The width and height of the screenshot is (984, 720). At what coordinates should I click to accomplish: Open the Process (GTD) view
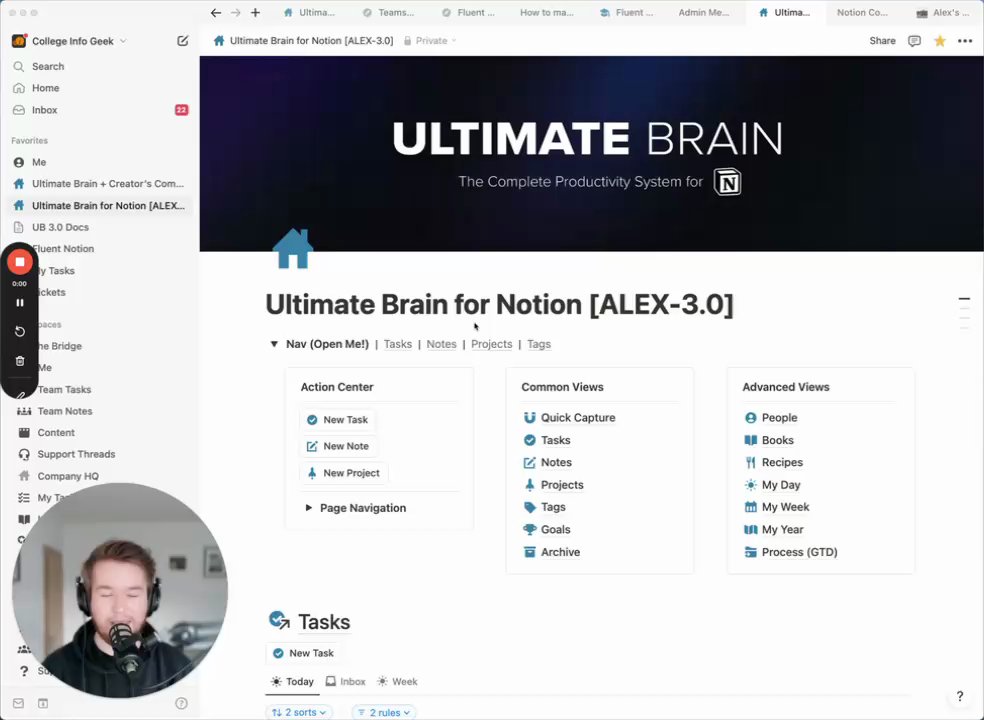pyautogui.click(x=791, y=552)
